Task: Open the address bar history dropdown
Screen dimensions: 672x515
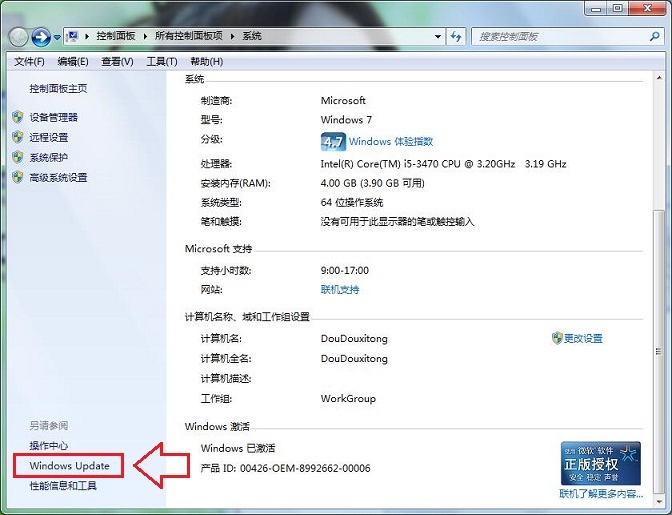Action: tap(438, 36)
